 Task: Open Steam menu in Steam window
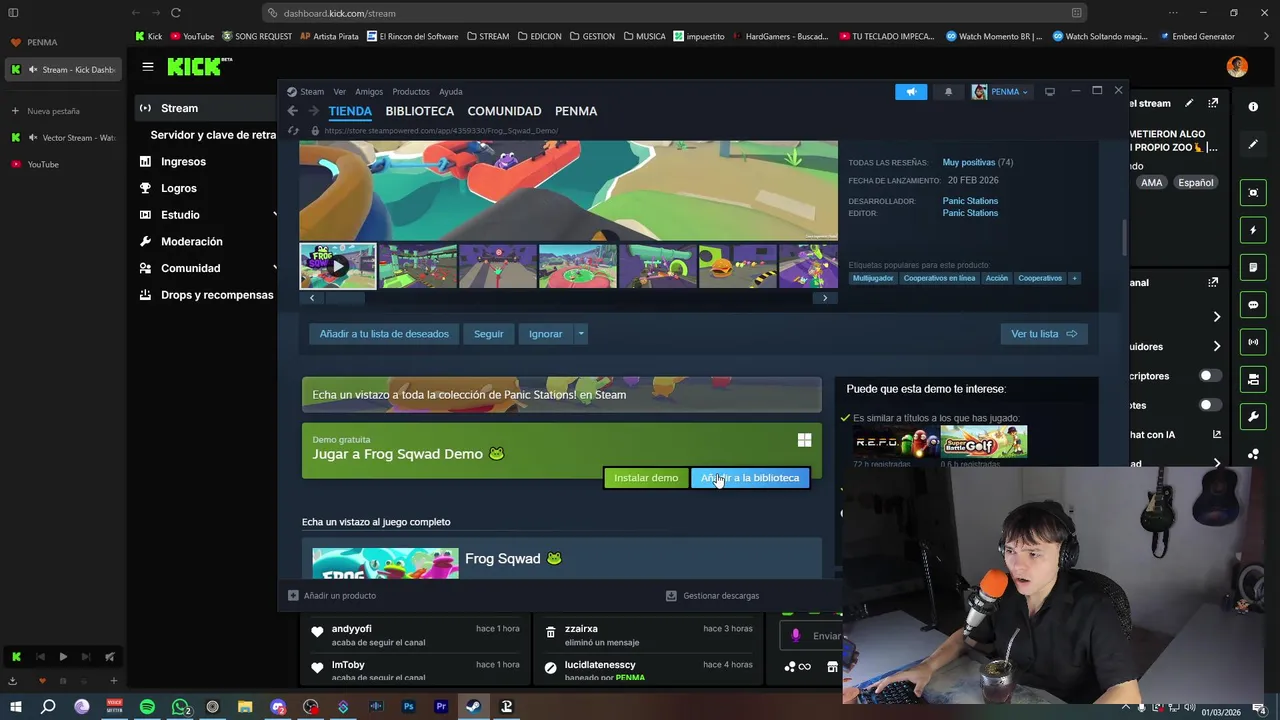pyautogui.click(x=312, y=92)
